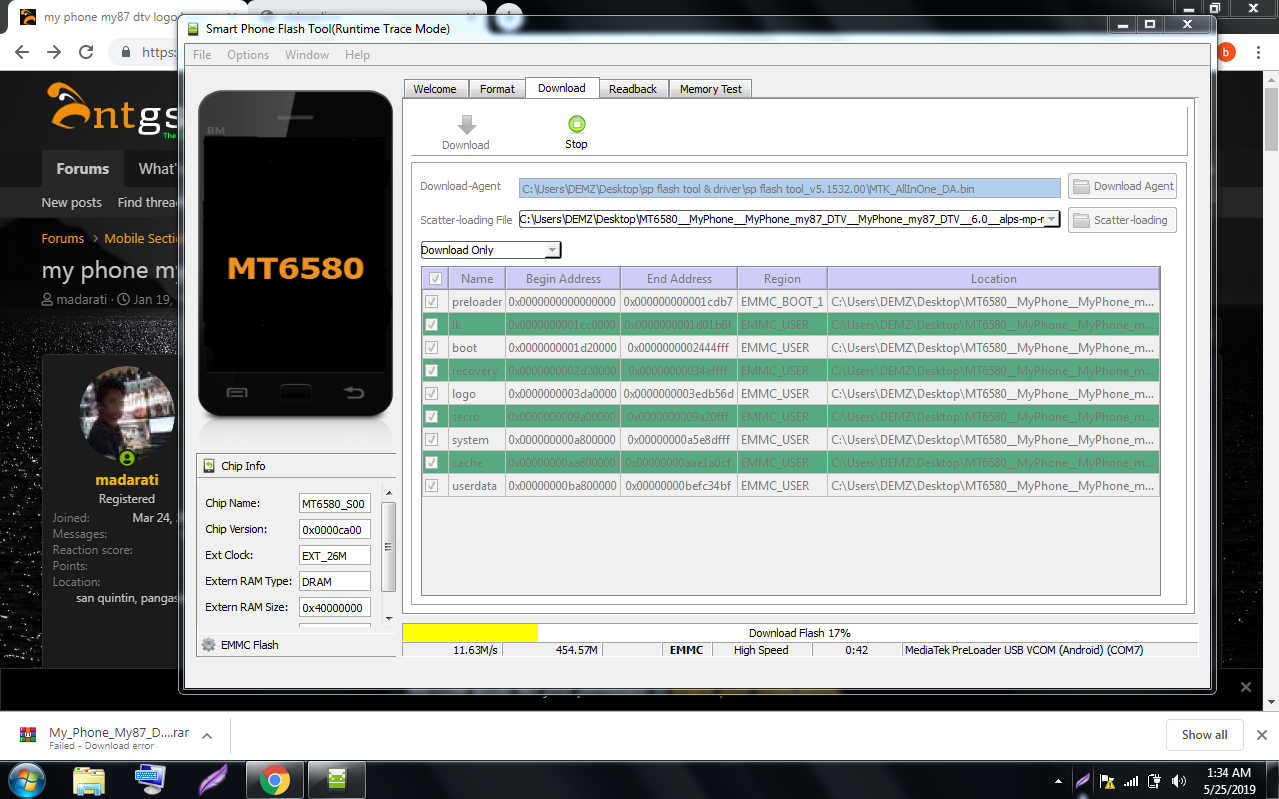Open the Forums tab in the browser page
The width and height of the screenshot is (1279, 799).
pos(82,169)
